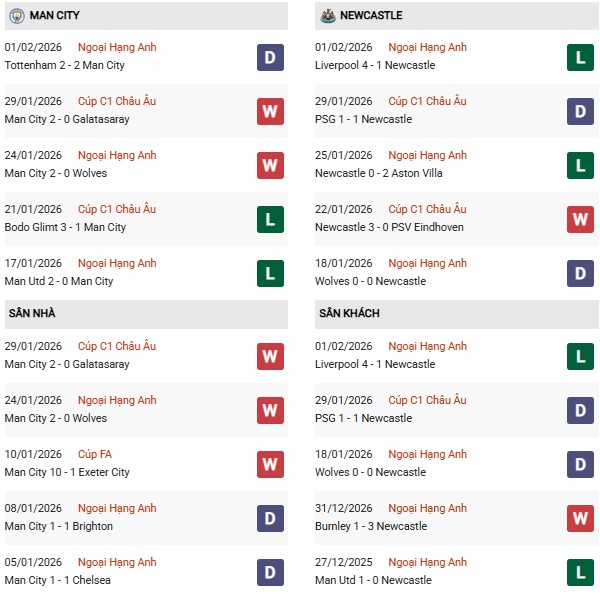Select the Man City 1 - 1 Brighton result
This screenshot has height=595, width=600.
pyautogui.click(x=58, y=526)
